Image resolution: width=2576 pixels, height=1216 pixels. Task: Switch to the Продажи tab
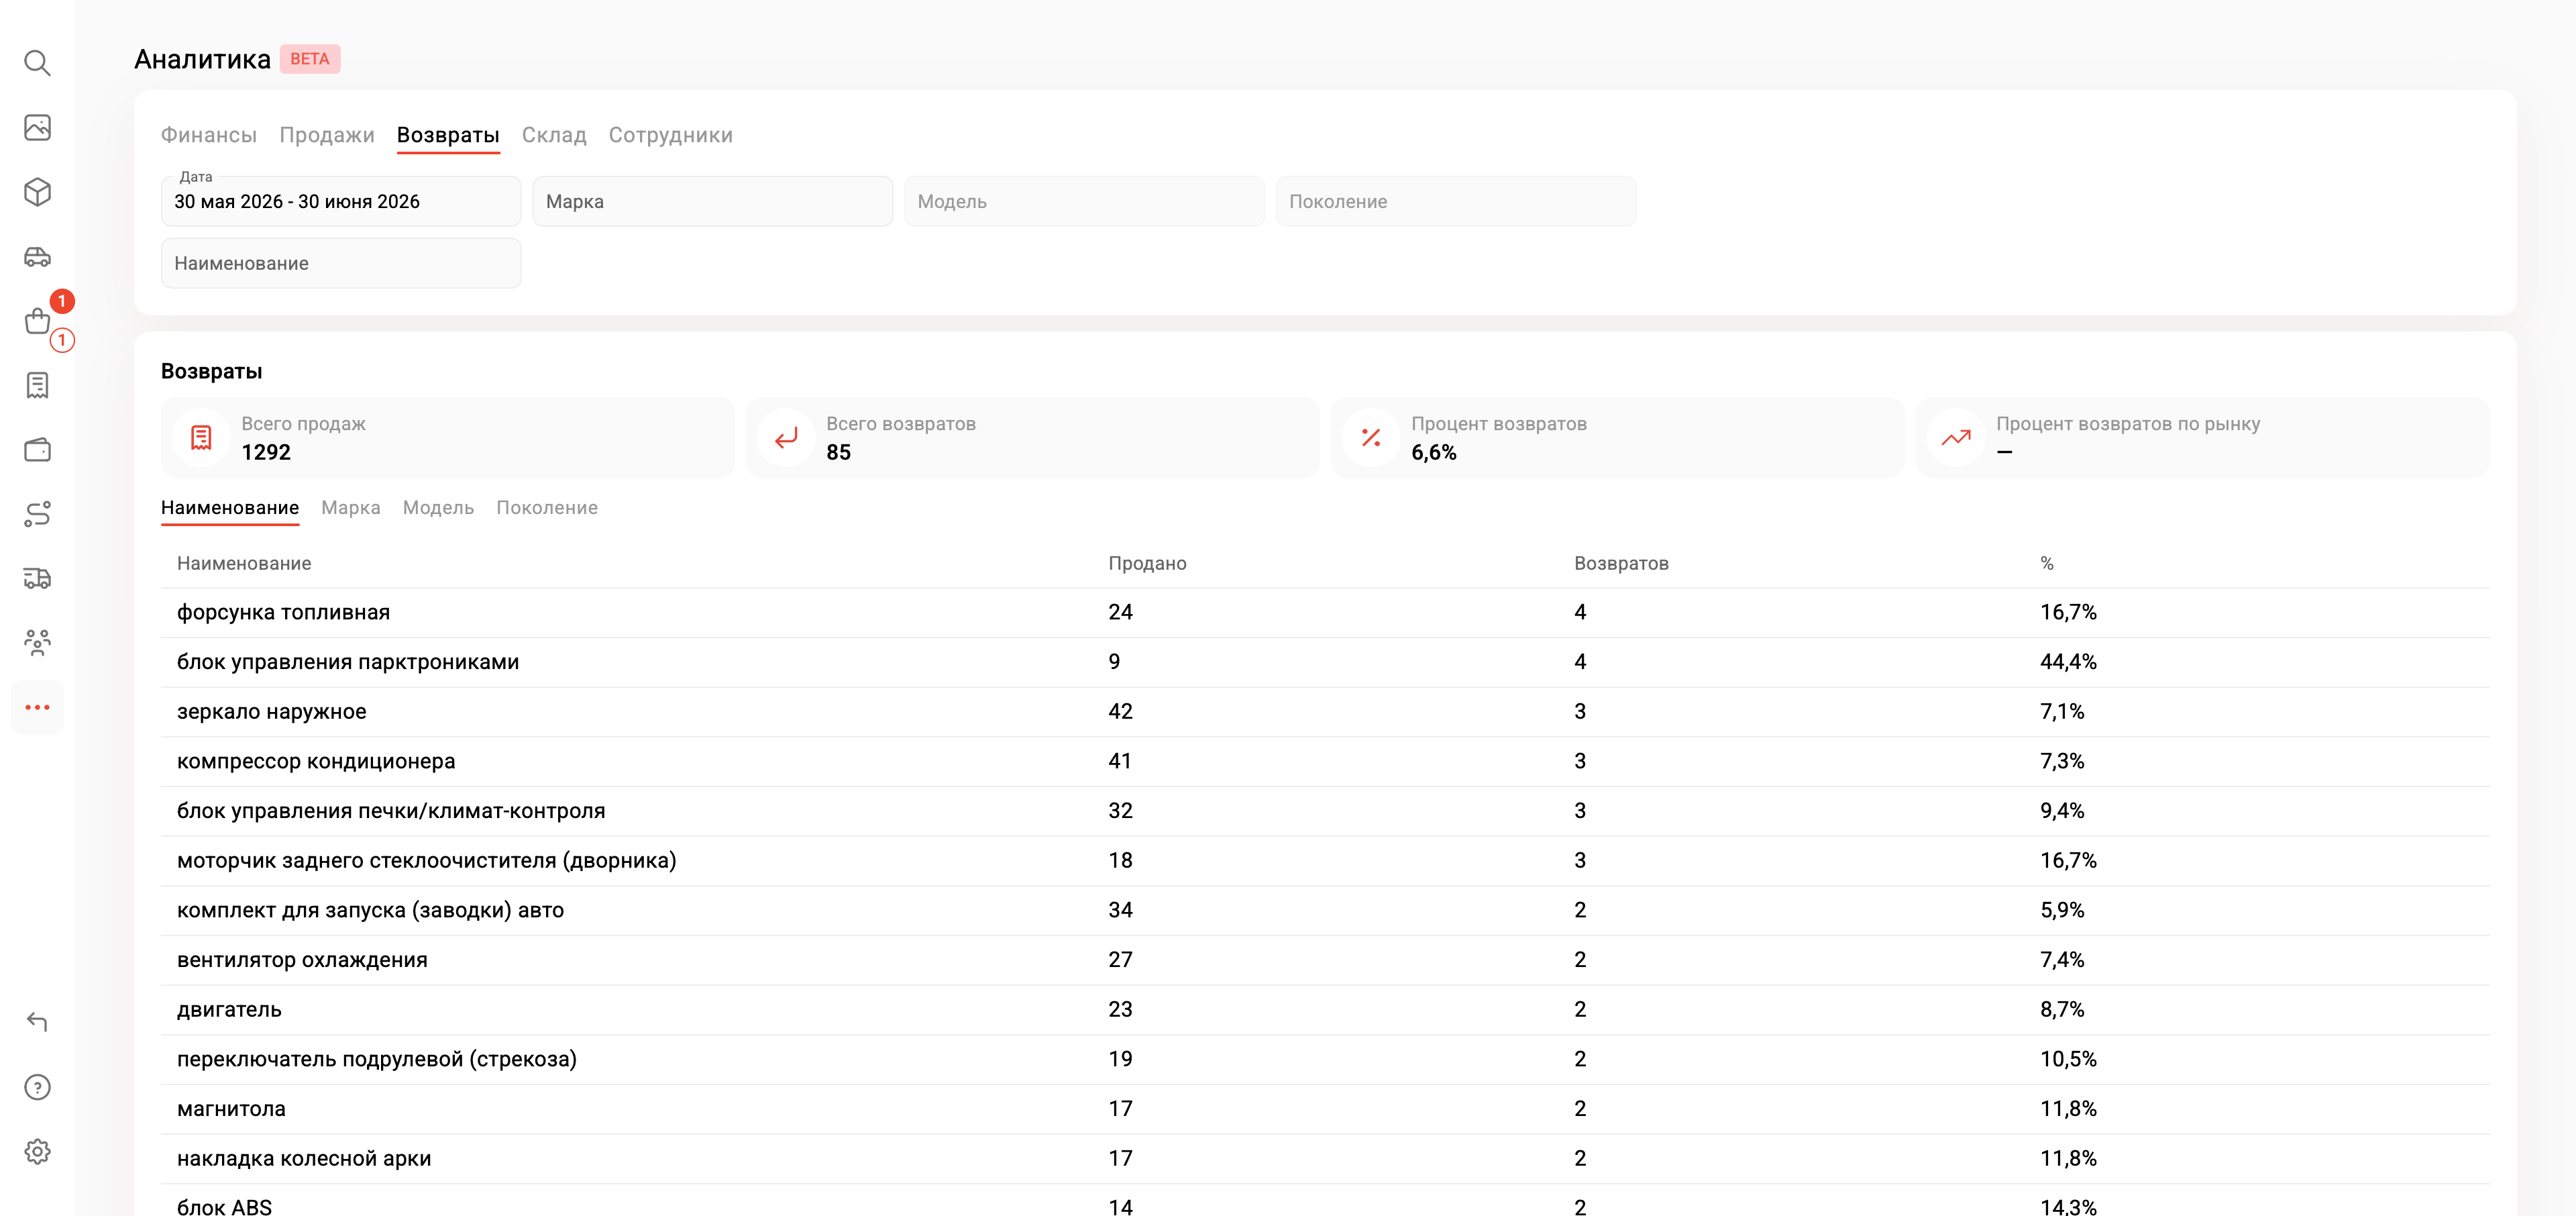(x=327, y=135)
